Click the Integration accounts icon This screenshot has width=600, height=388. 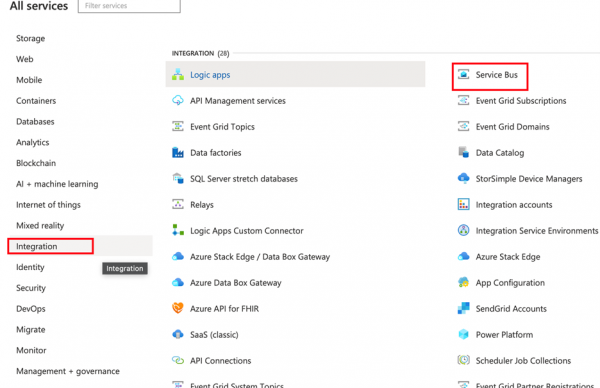(x=463, y=204)
